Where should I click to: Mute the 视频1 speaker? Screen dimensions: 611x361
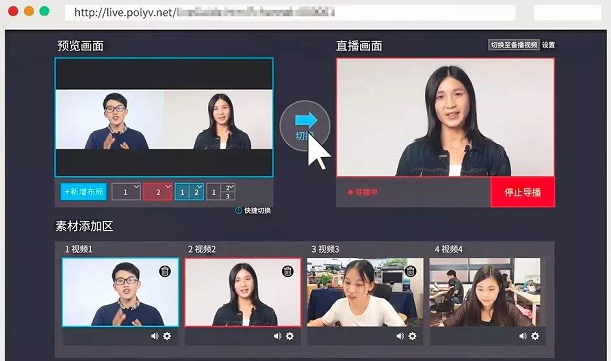pos(155,336)
